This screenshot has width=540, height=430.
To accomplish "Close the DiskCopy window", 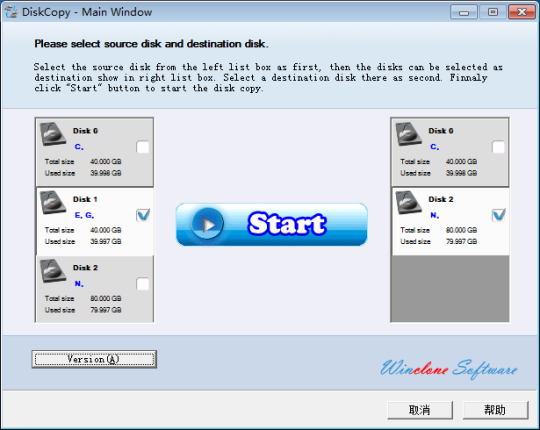I will 522,12.
